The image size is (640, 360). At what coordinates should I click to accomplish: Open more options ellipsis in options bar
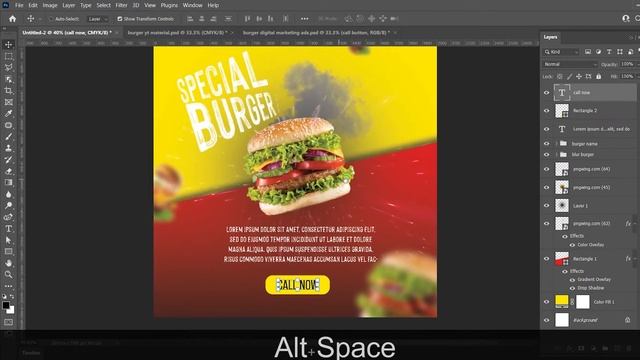304,19
